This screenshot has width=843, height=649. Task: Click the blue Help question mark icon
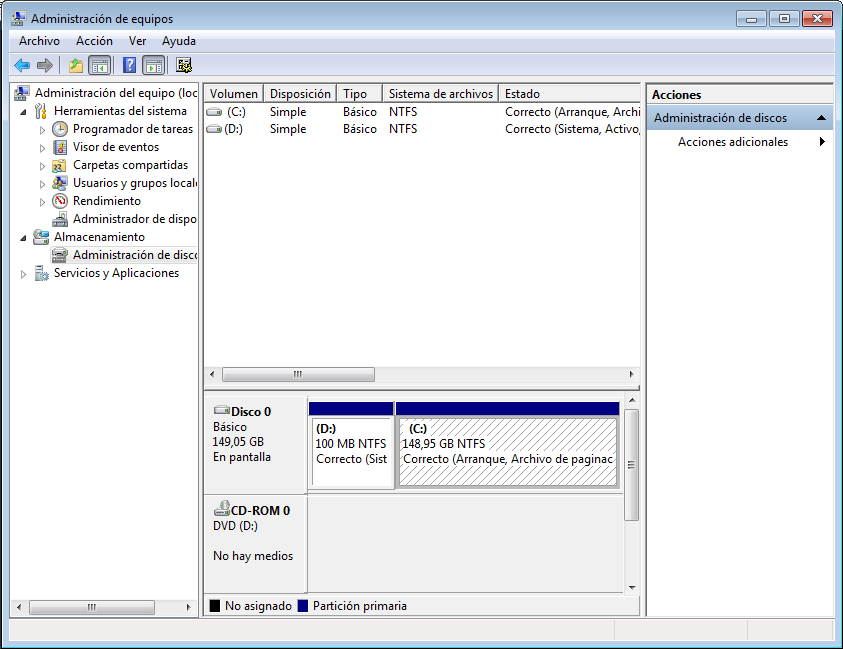tap(129, 65)
